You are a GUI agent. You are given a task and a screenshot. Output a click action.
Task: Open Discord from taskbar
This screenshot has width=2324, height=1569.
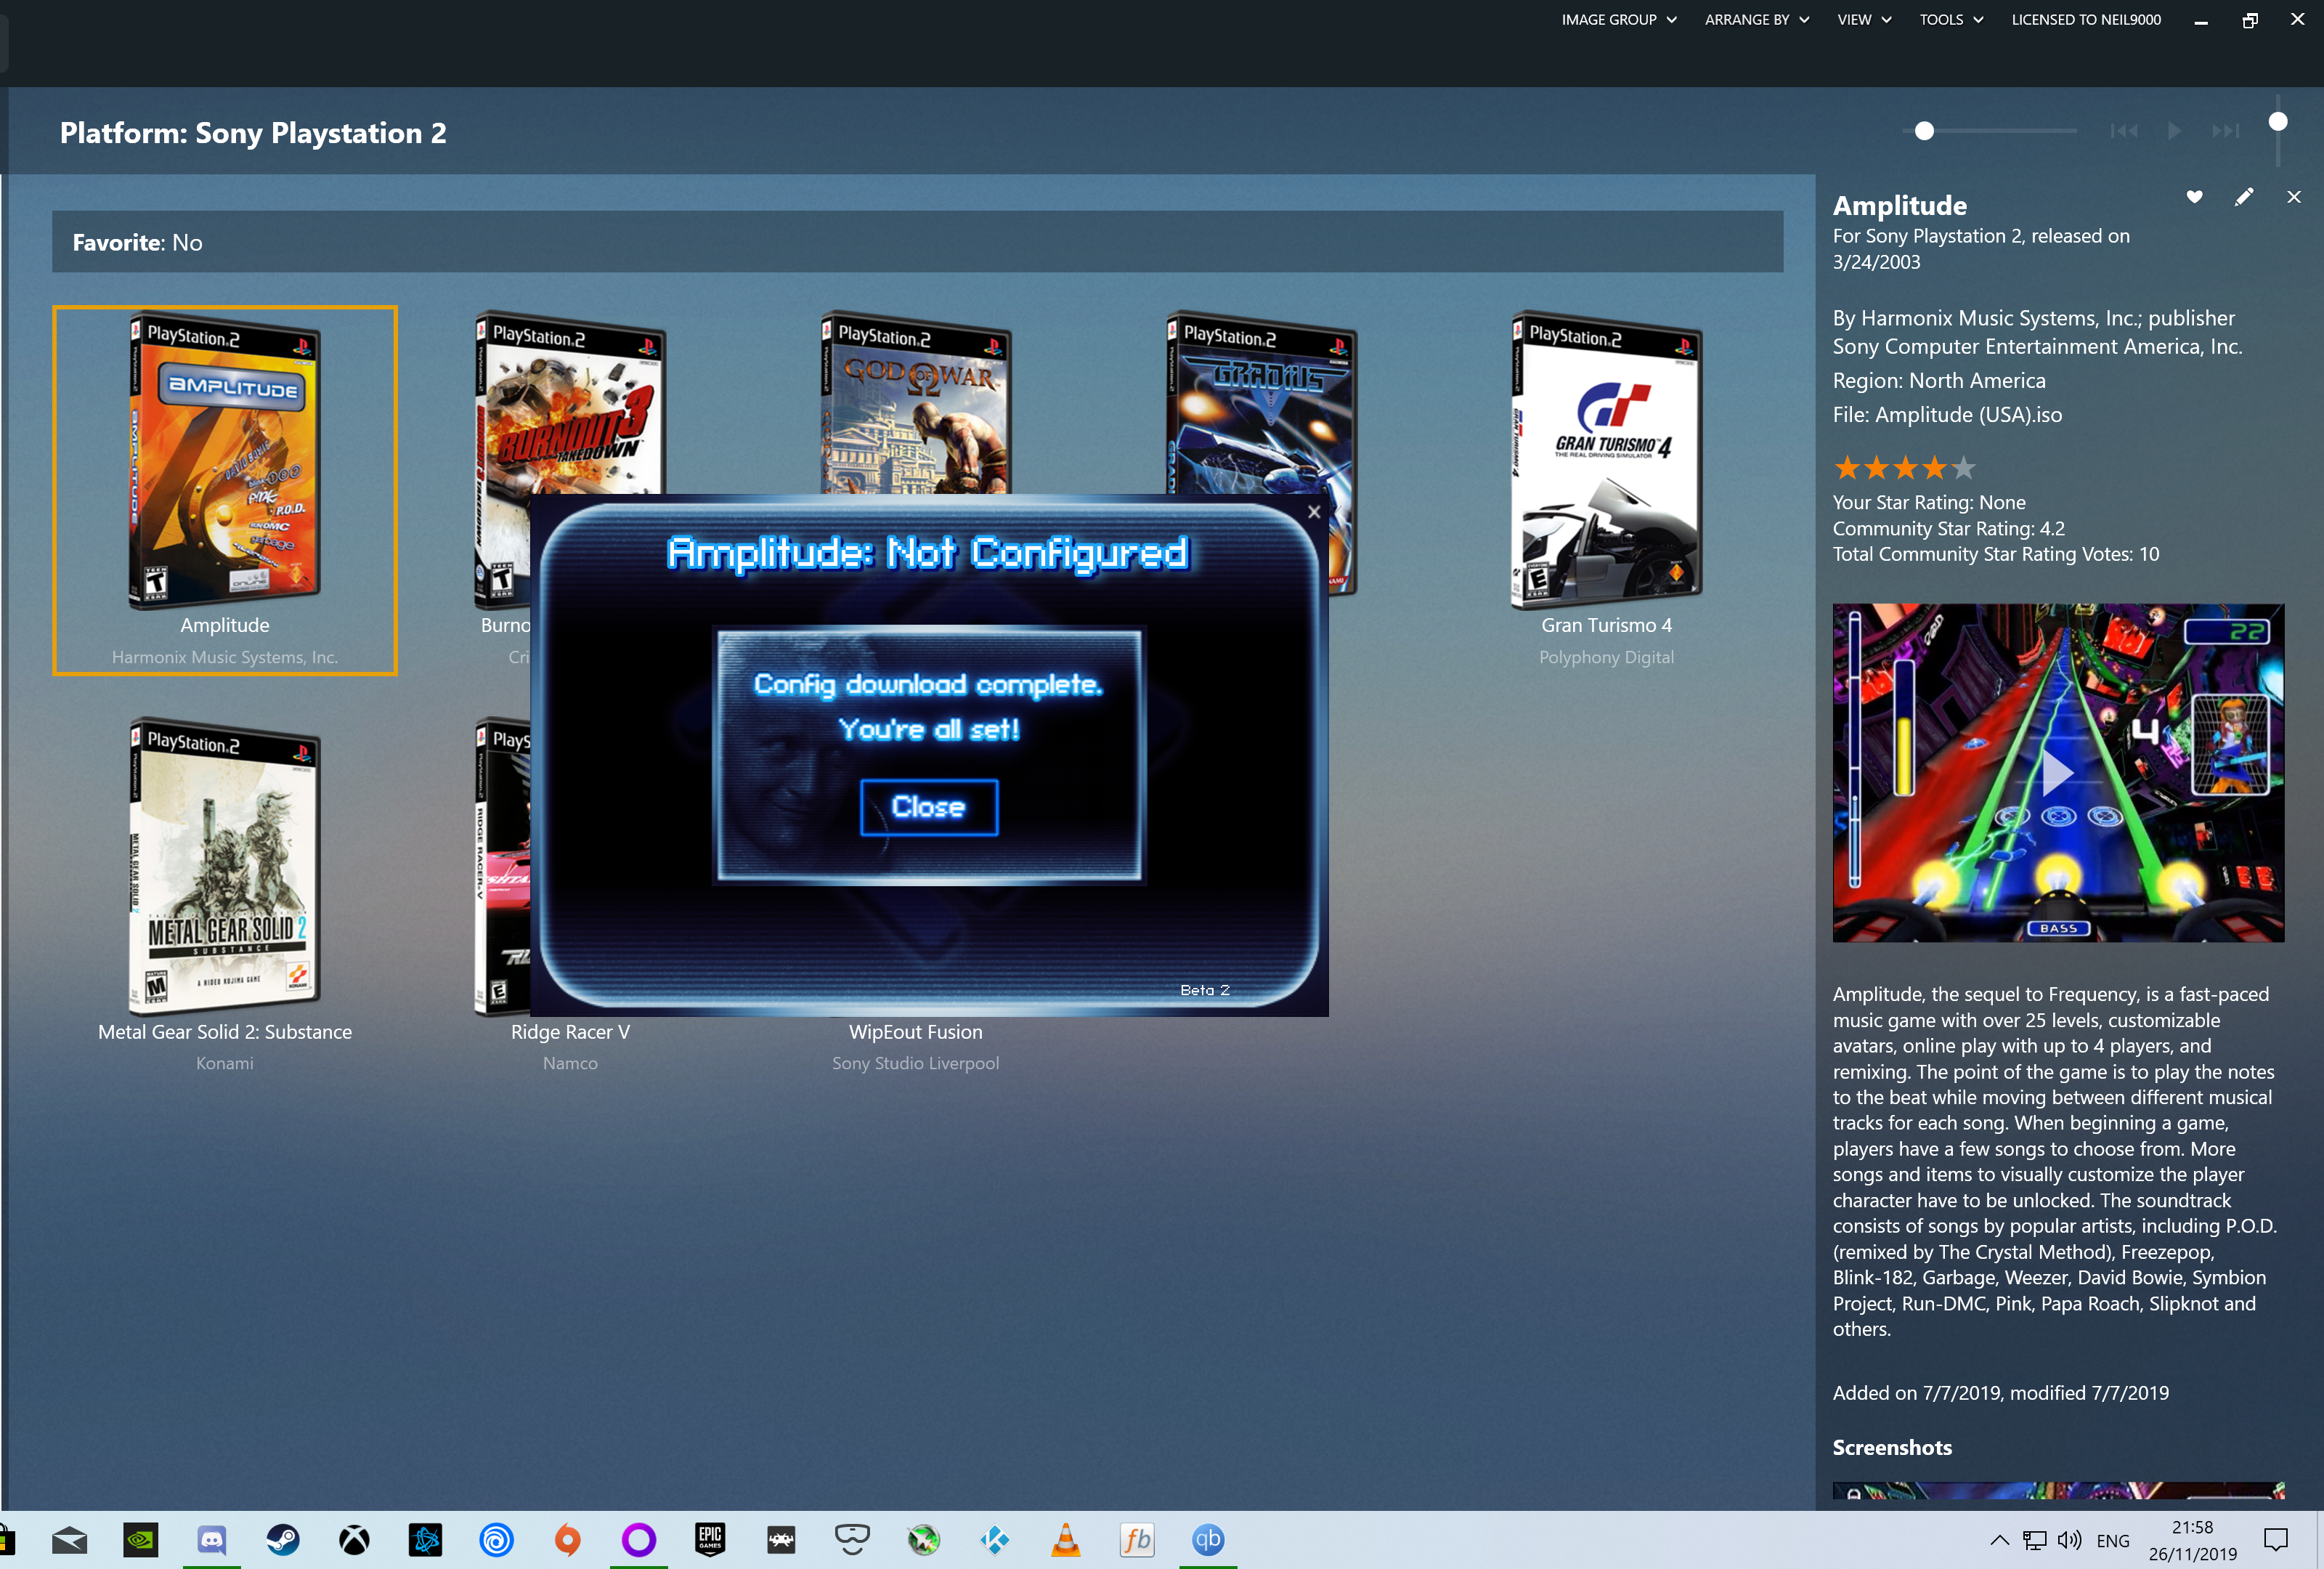[211, 1540]
